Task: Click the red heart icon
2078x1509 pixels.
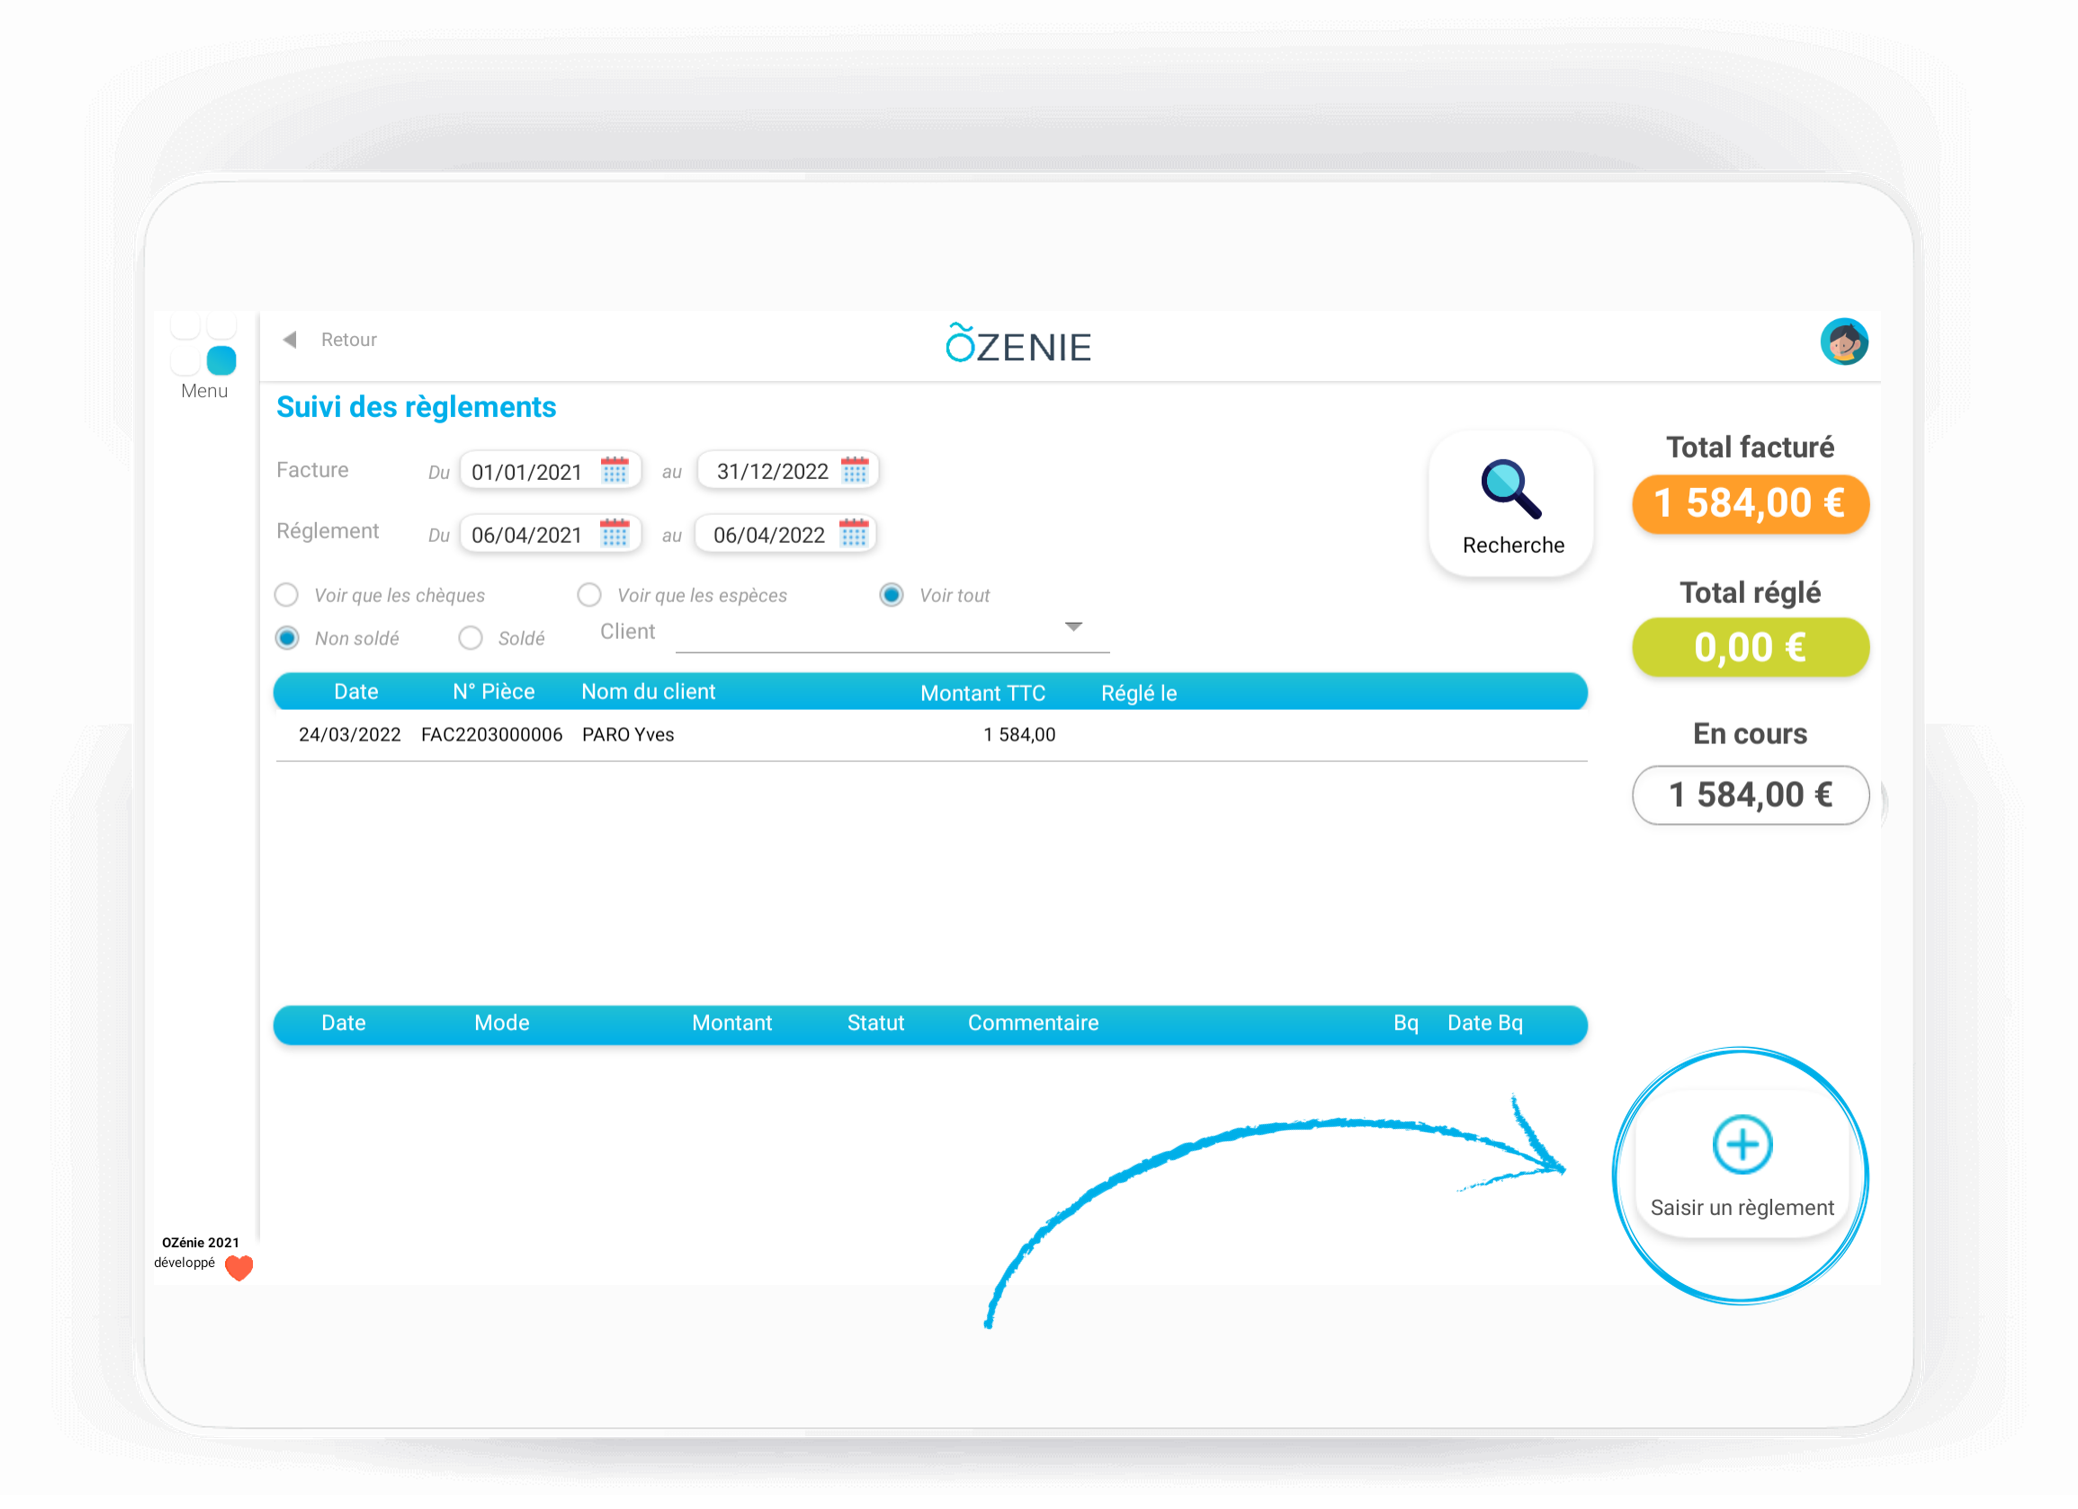Action: (239, 1267)
